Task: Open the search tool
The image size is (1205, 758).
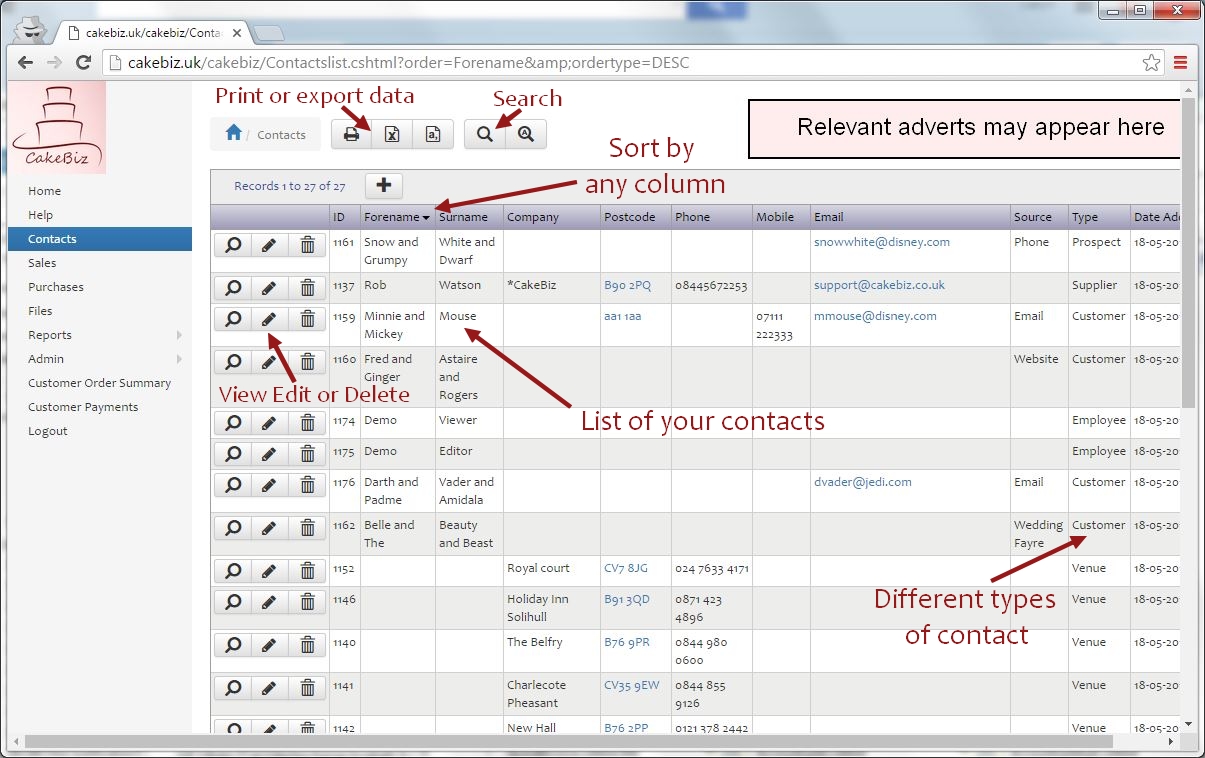Action: click(485, 132)
